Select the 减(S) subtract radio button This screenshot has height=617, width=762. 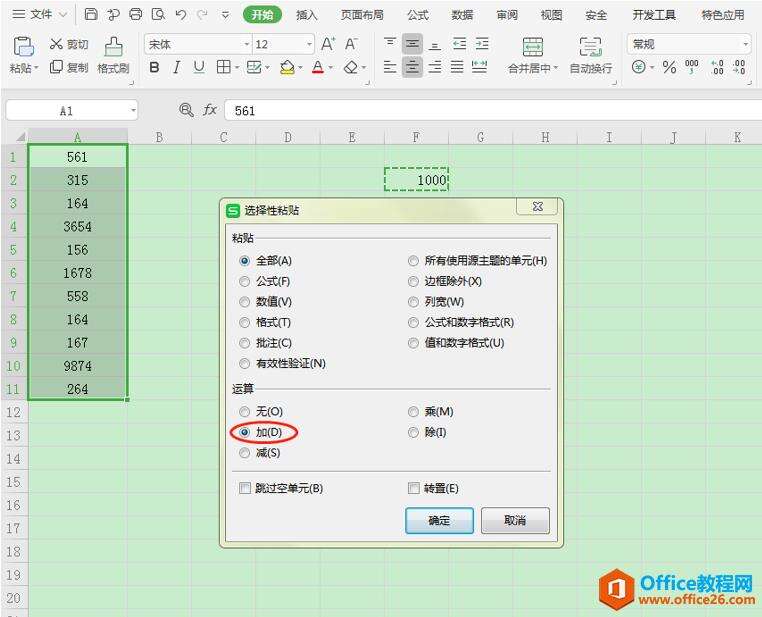point(245,453)
